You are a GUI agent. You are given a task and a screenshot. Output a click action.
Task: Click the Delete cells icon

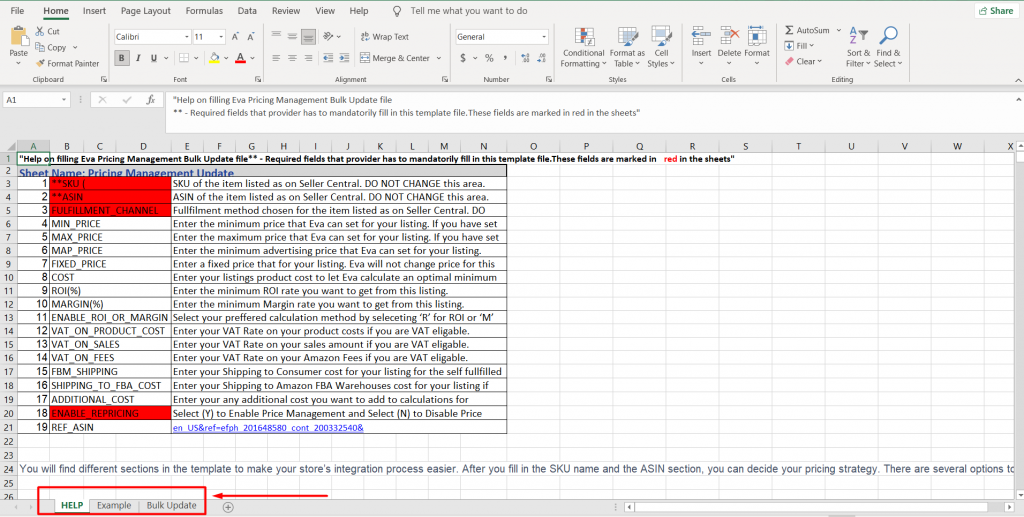point(729,37)
